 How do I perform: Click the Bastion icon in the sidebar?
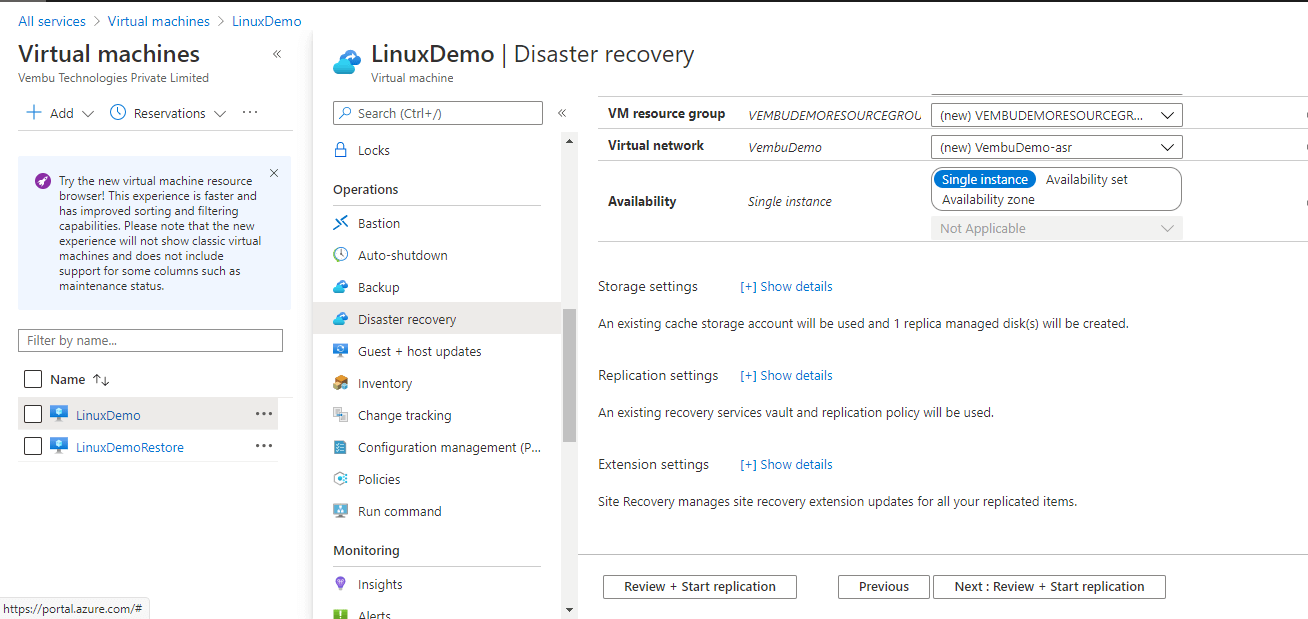(x=340, y=223)
